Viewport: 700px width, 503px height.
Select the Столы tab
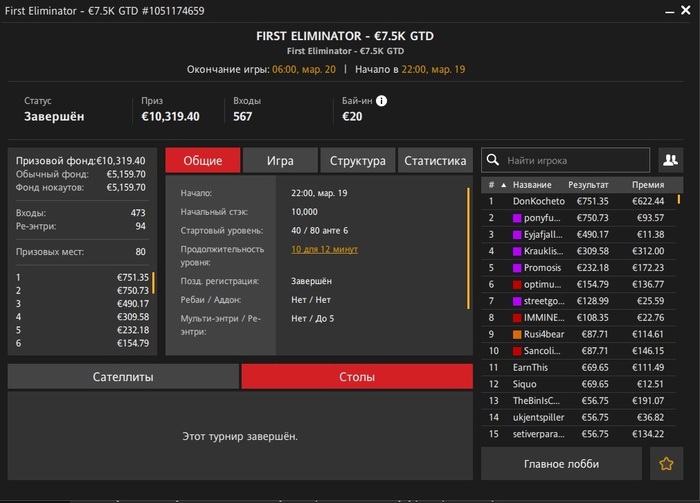(x=357, y=377)
